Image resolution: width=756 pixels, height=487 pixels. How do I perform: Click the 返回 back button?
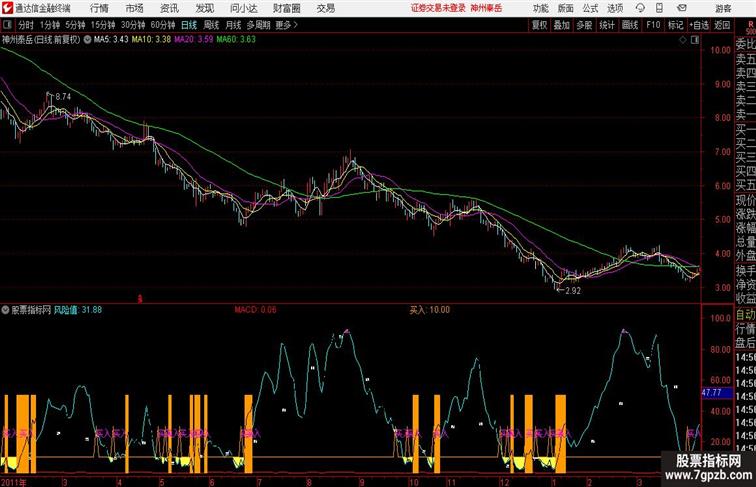click(x=722, y=25)
